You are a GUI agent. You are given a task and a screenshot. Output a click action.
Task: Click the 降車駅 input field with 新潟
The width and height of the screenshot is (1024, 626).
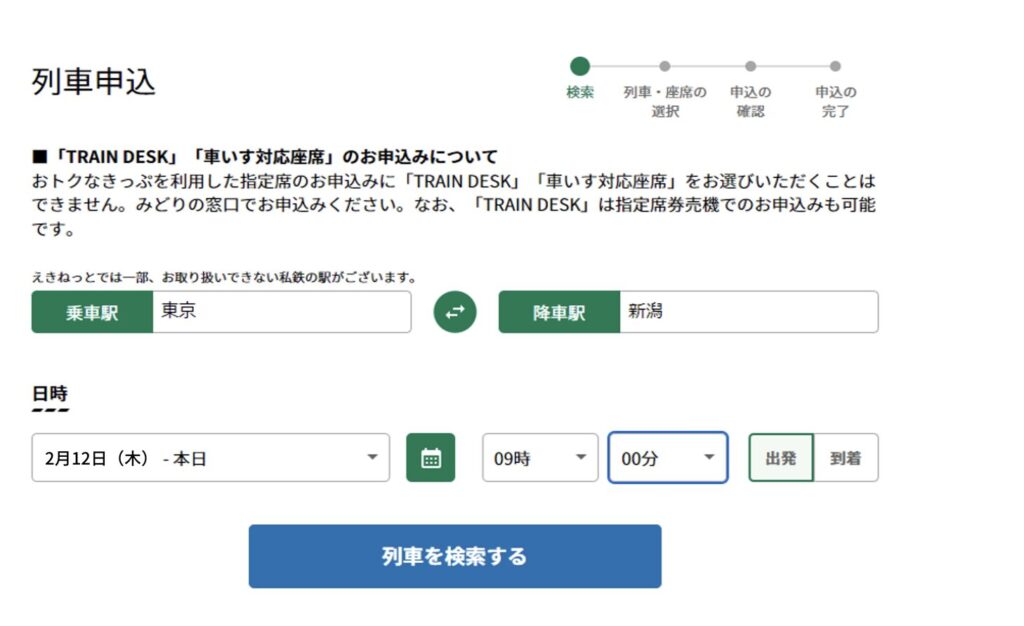[748, 312]
